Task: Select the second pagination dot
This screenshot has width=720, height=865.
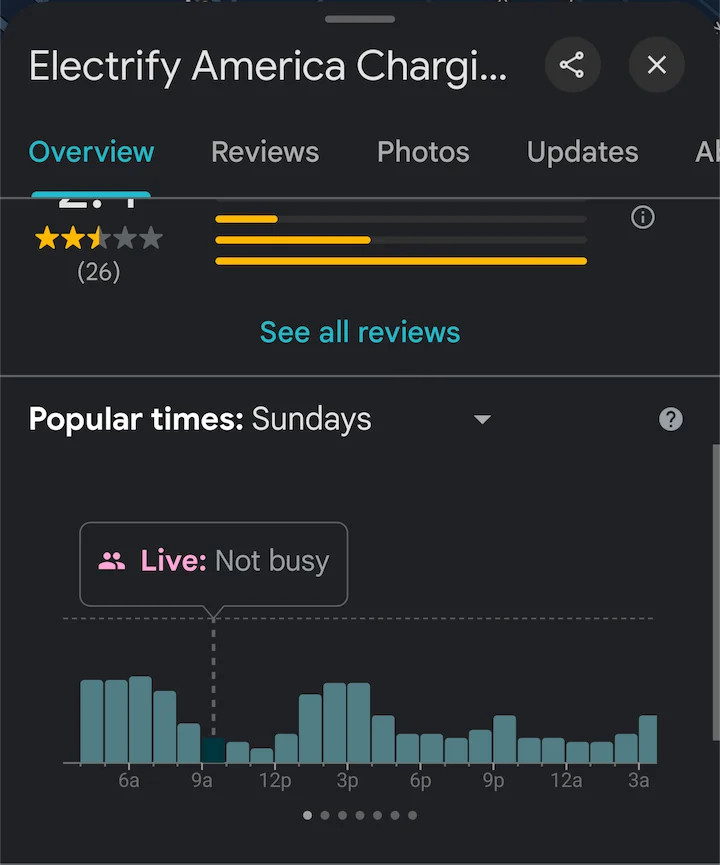Action: tap(325, 815)
